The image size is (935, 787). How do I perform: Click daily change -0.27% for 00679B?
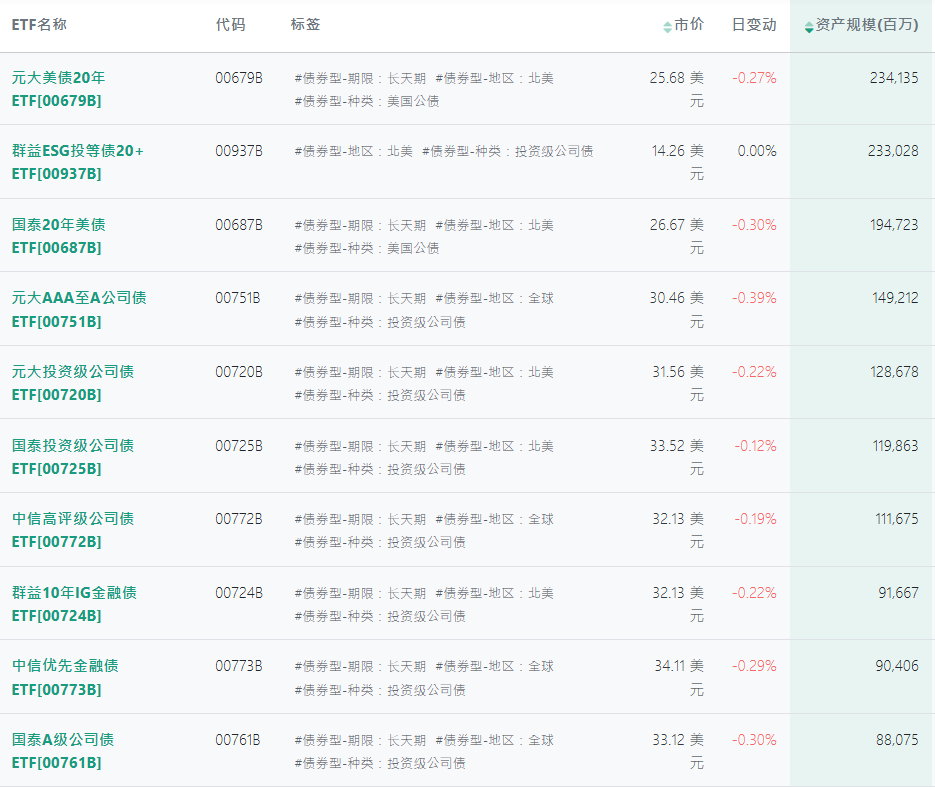[754, 78]
